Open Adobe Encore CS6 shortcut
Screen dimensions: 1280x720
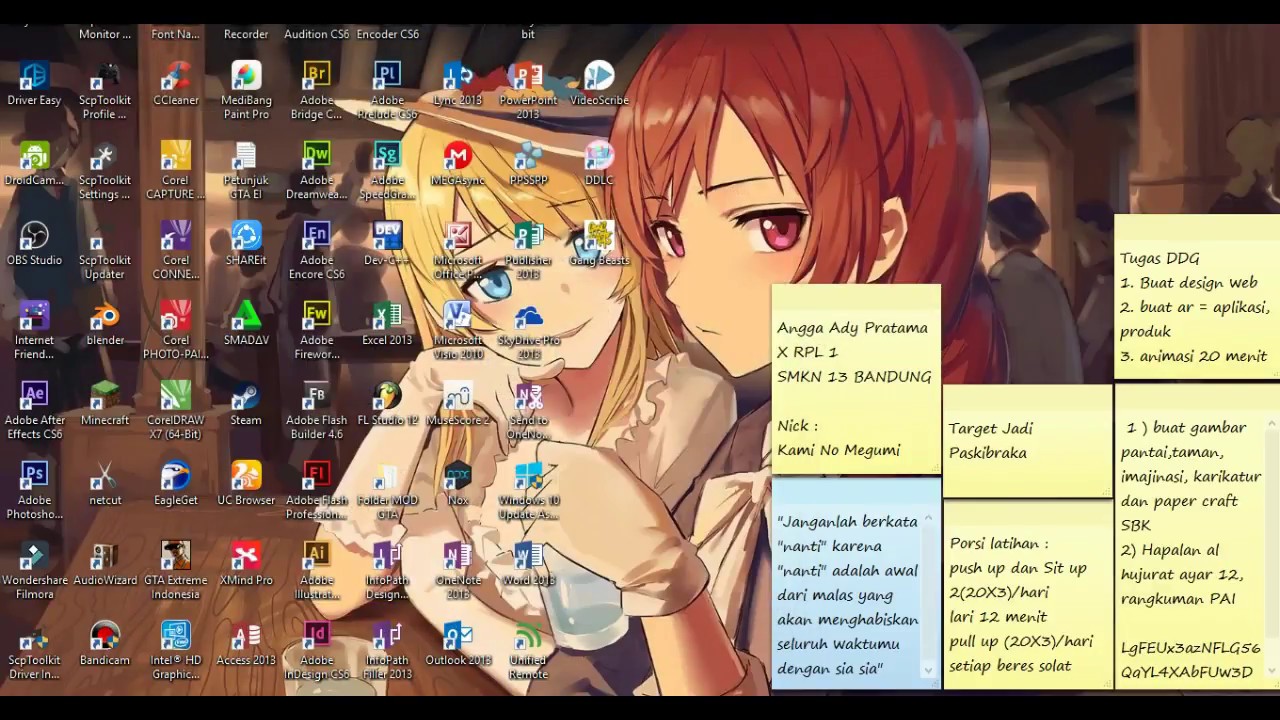click(316, 251)
